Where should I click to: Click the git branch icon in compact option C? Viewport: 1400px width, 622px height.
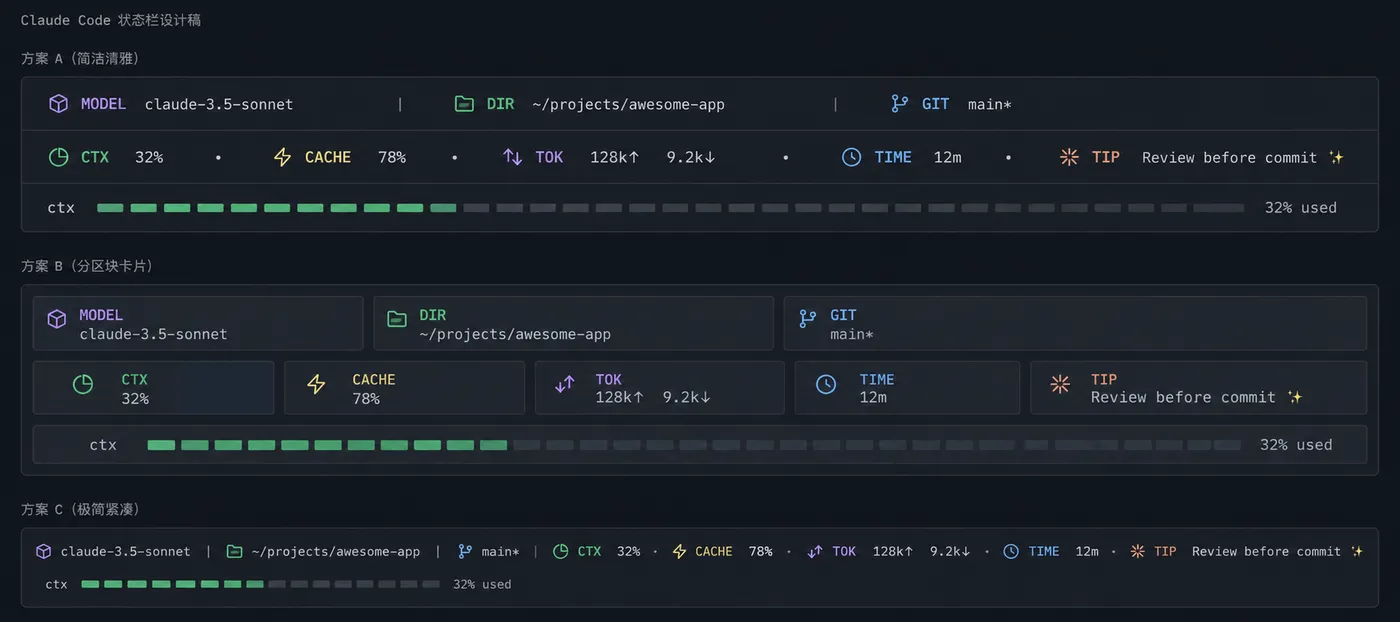point(465,551)
